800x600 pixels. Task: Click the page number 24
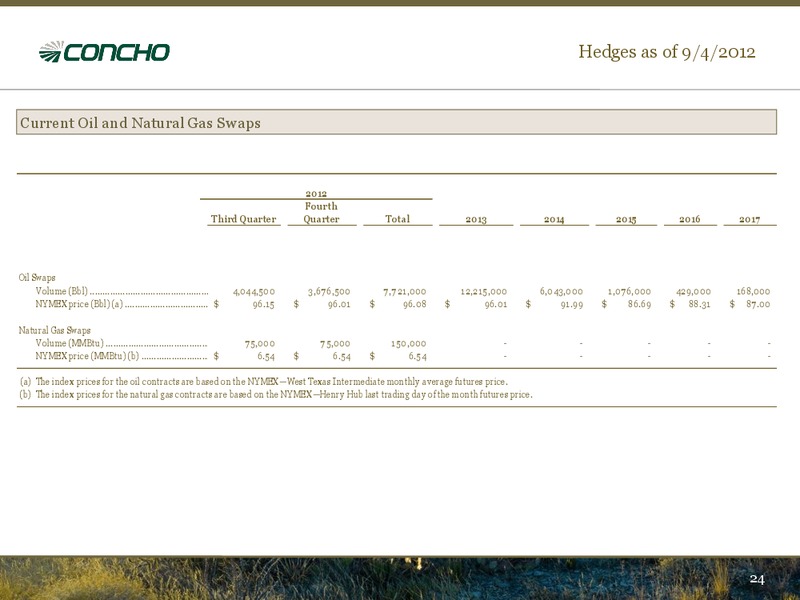click(x=757, y=579)
